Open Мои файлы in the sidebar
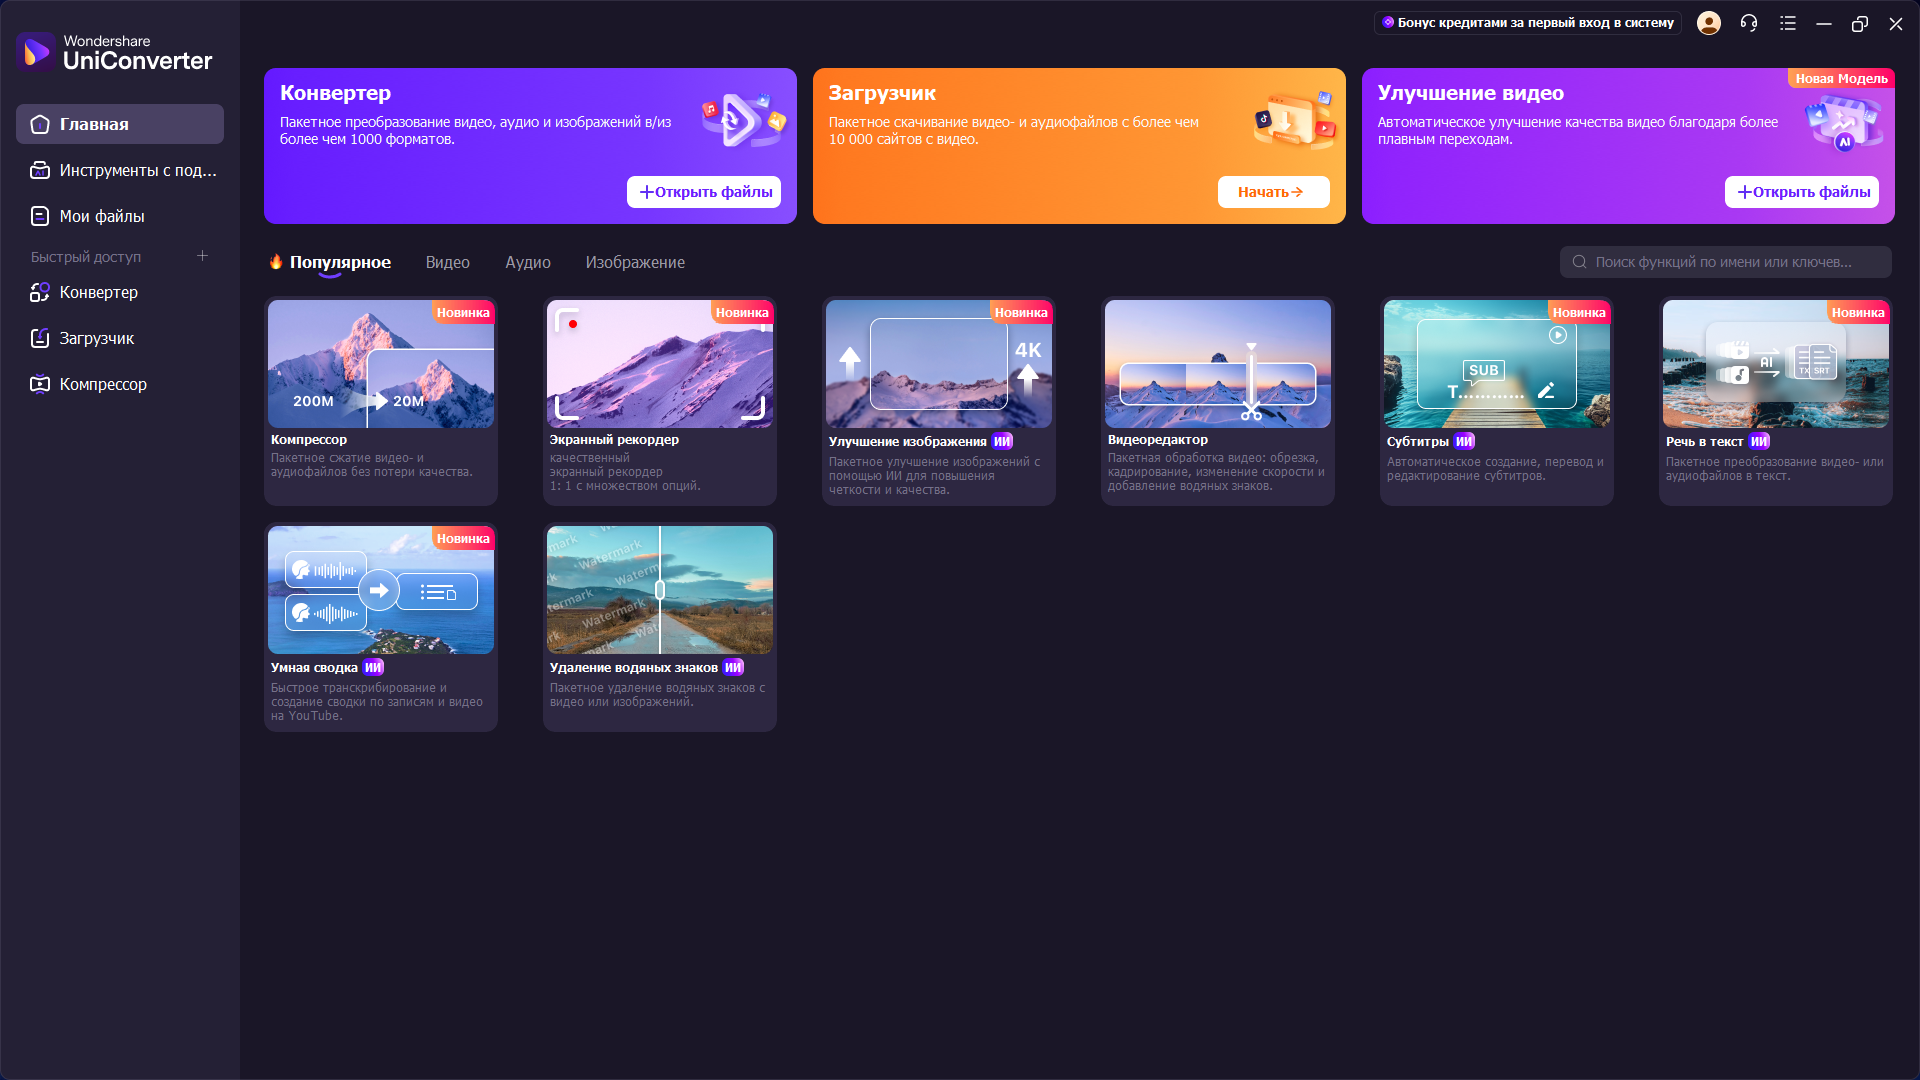The height and width of the screenshot is (1080, 1920). [101, 216]
